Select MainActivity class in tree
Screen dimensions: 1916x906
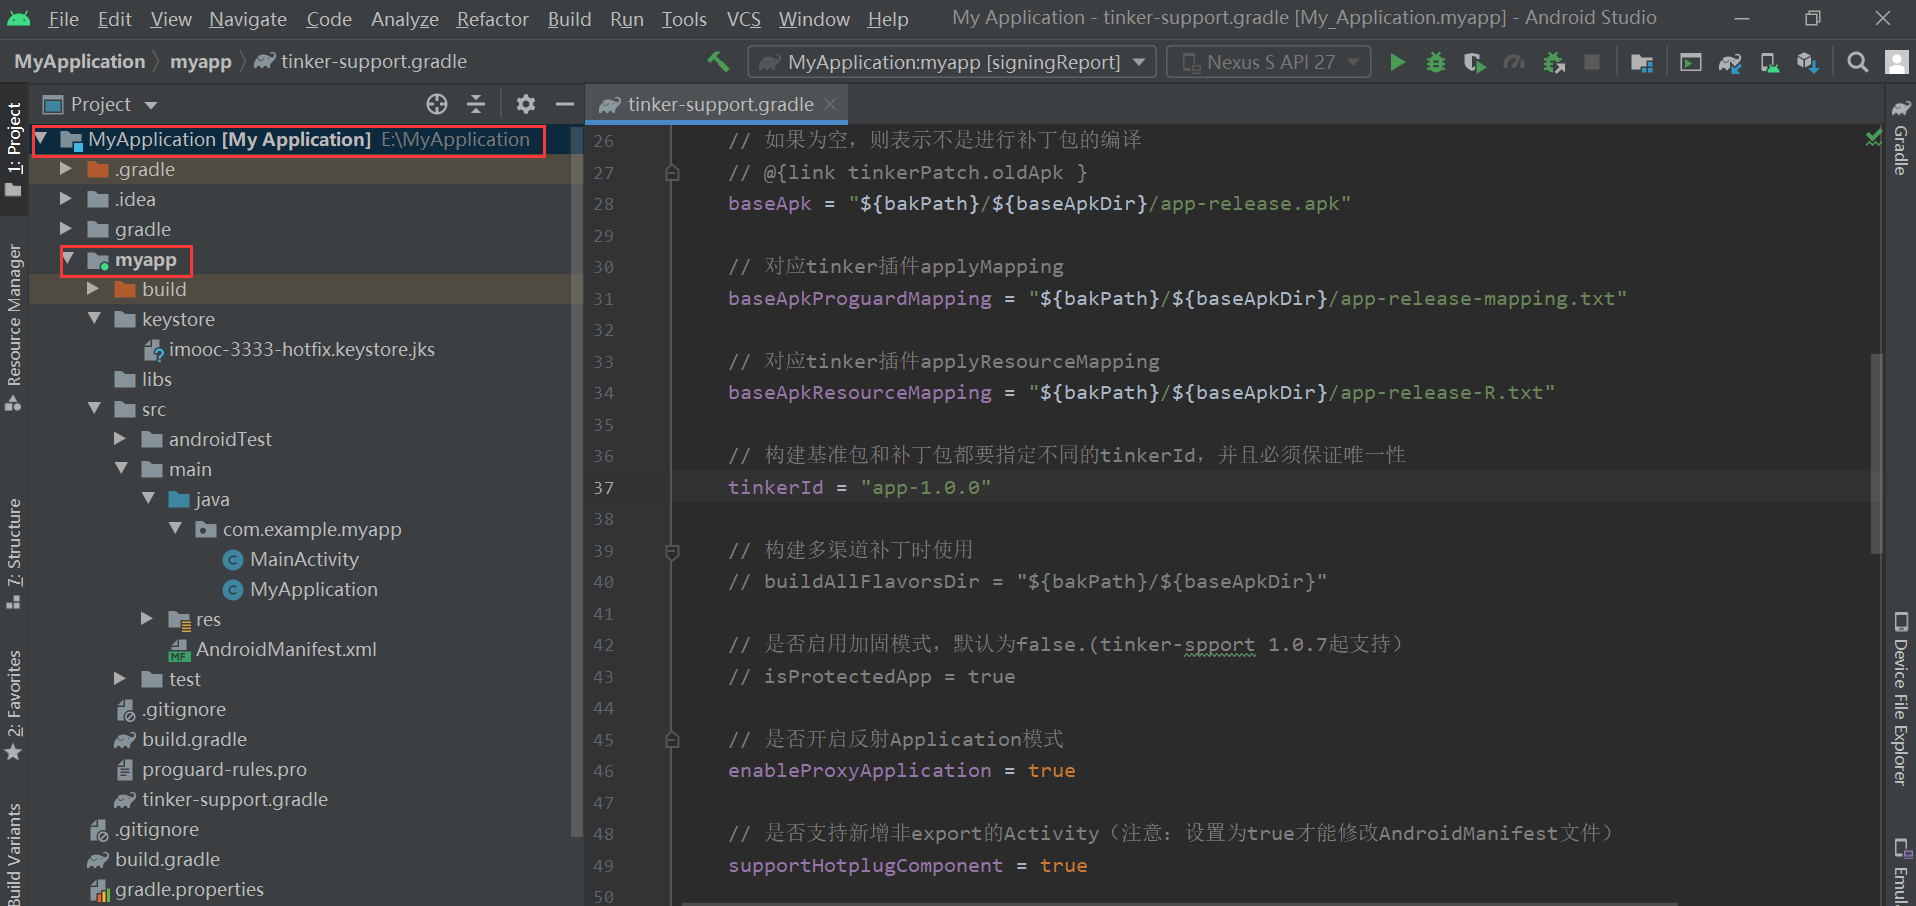coord(304,559)
